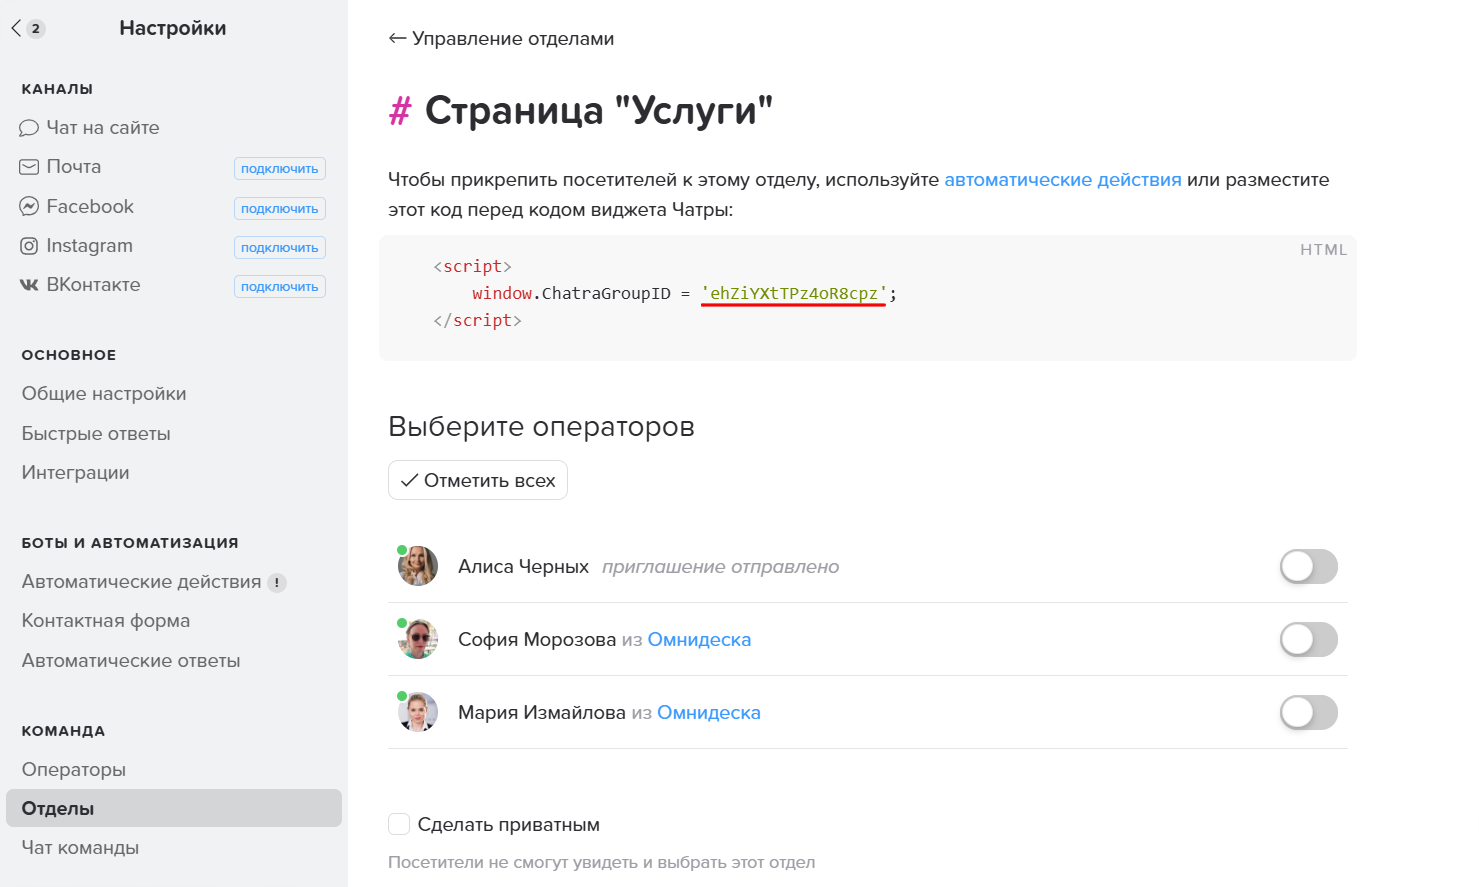Viewport: 1479px width, 887px height.
Task: Open автоматические действия link in description
Action: pyautogui.click(x=1063, y=180)
